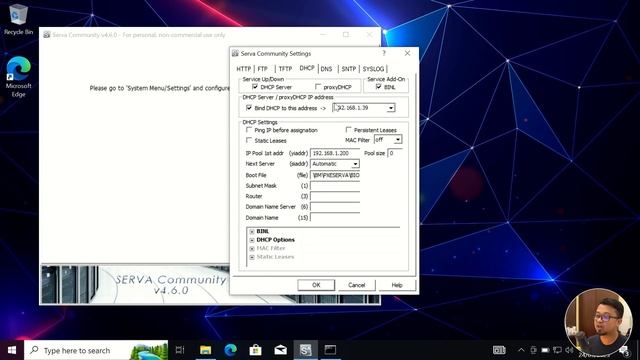
Task: Close the Serva Community Settings dialog
Action: pyautogui.click(x=407, y=53)
